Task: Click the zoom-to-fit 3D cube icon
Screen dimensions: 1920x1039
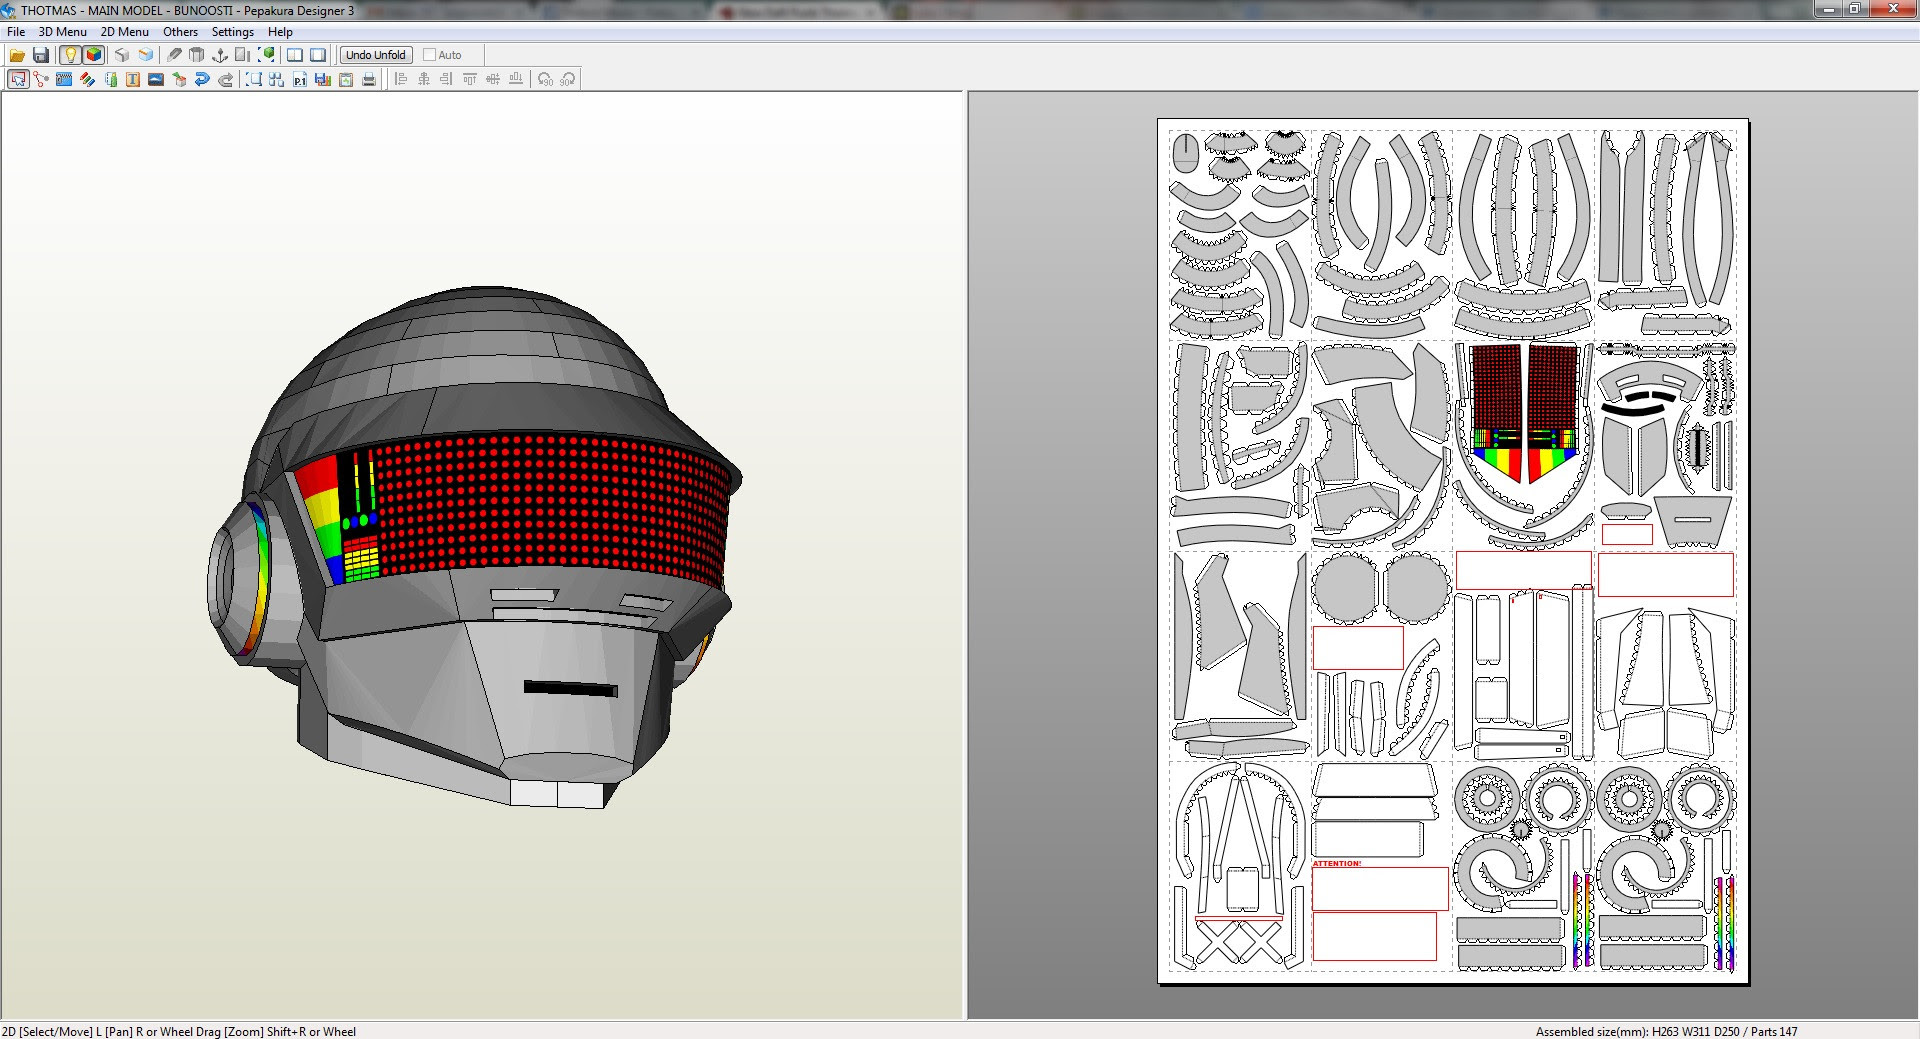Action: click(x=267, y=55)
